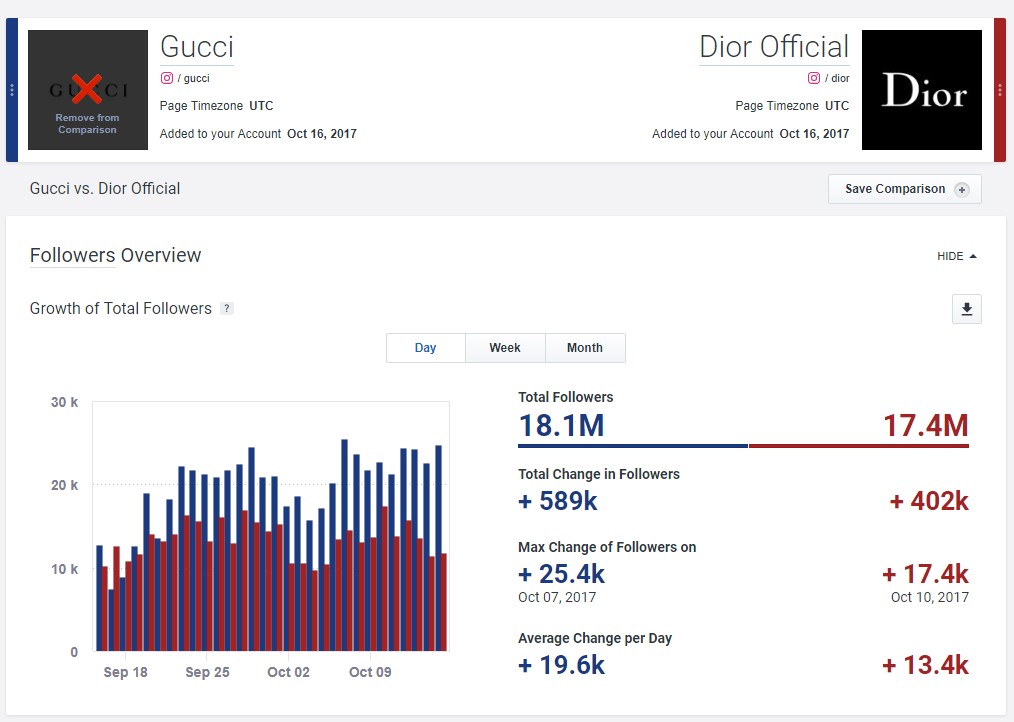Grab the left drag handle dots
This screenshot has height=722, width=1014.
pos(12,90)
